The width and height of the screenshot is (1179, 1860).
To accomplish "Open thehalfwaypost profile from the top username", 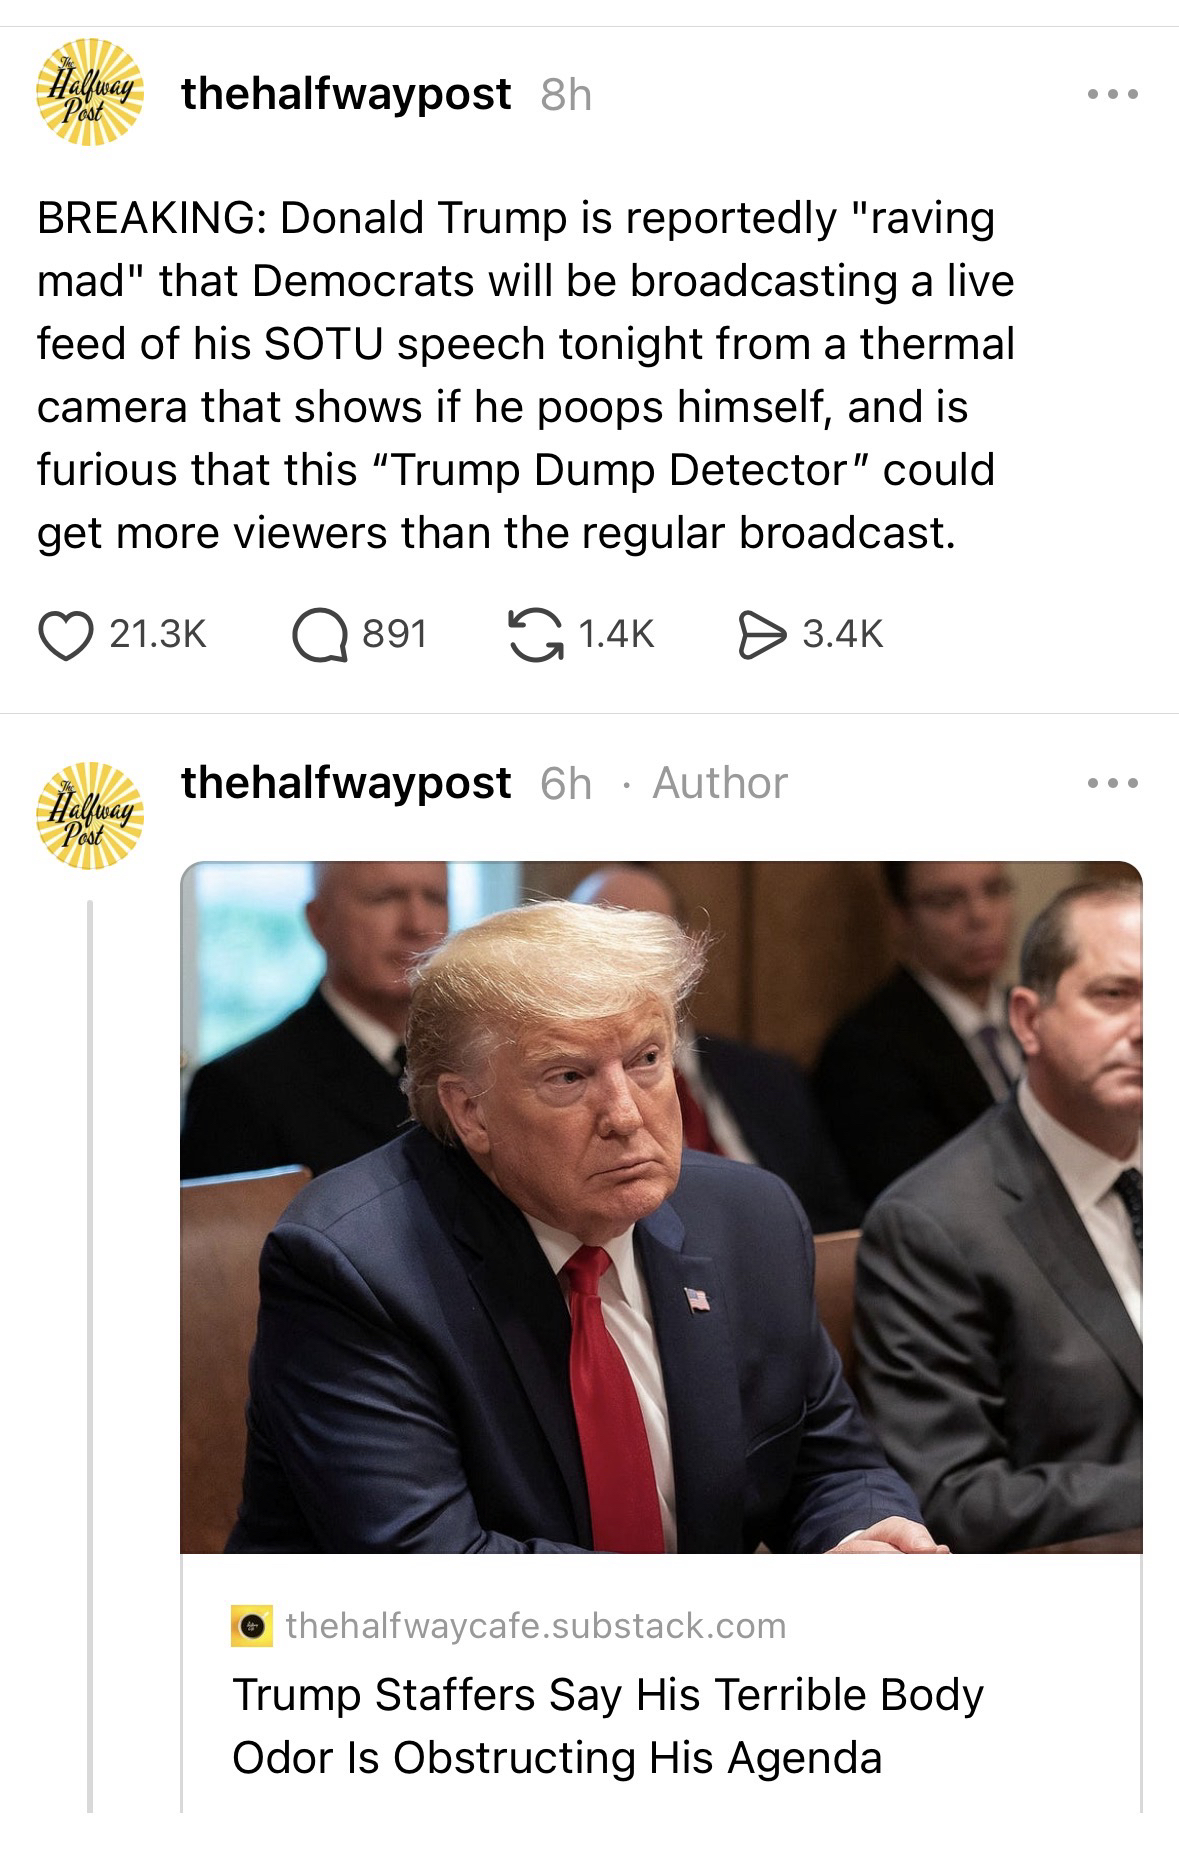I will click(346, 94).
